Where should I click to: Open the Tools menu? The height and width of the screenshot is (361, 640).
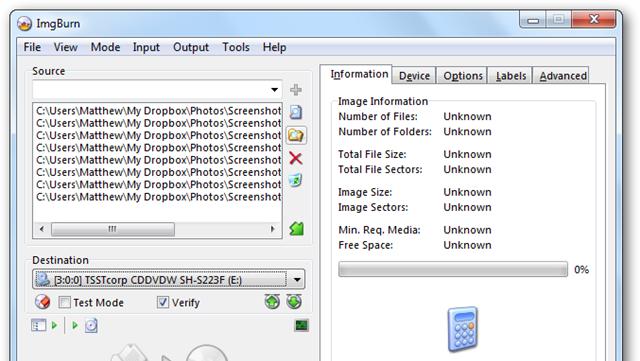[236, 47]
